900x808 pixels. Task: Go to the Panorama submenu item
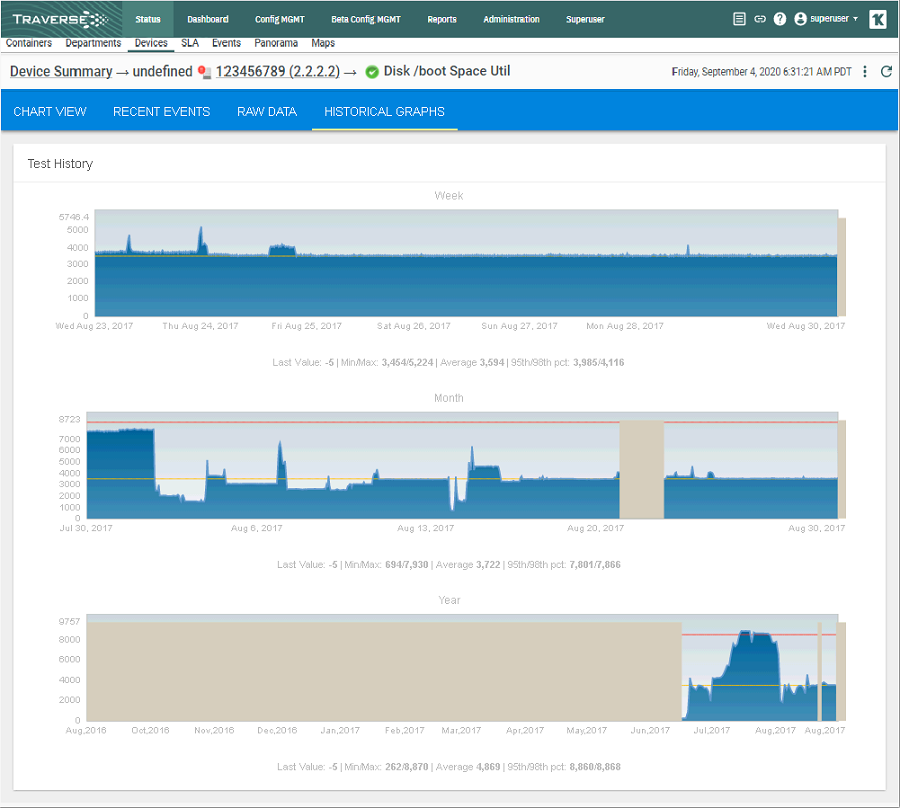[276, 43]
